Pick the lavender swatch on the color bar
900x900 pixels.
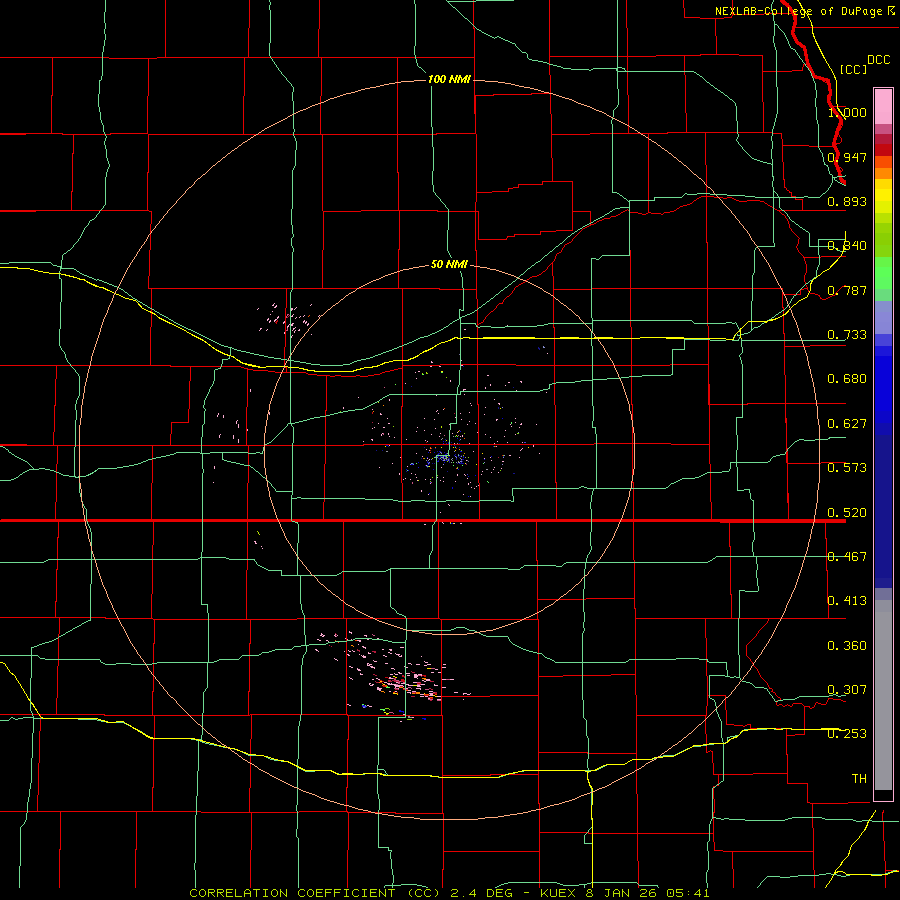pos(883,317)
